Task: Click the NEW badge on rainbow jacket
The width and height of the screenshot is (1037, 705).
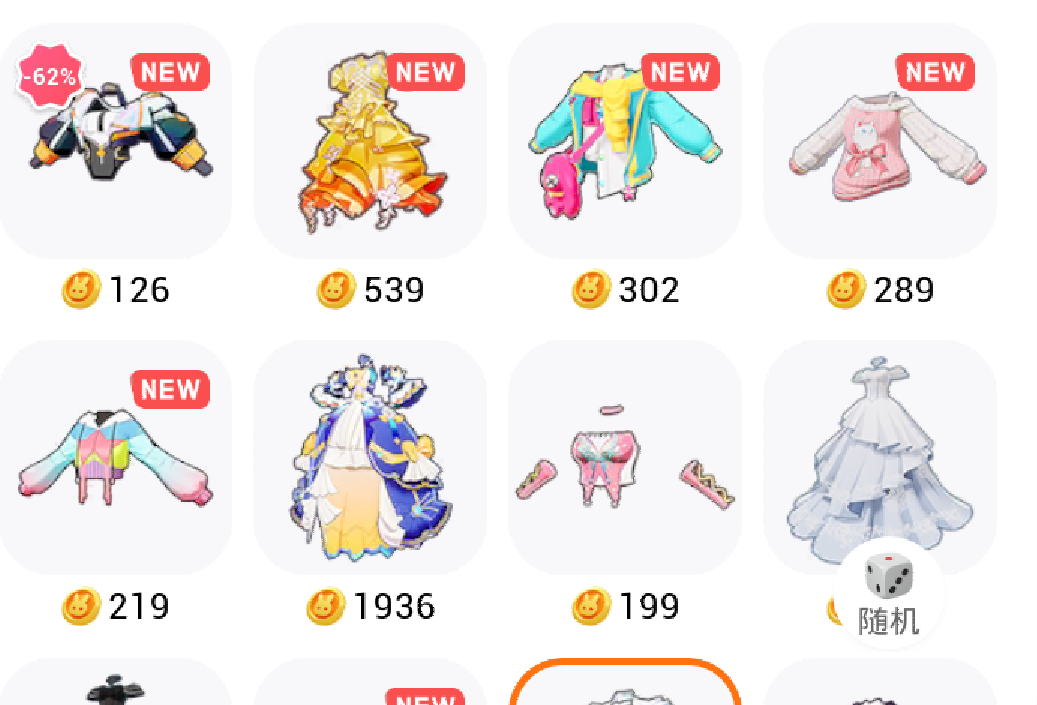Action: coord(171,389)
